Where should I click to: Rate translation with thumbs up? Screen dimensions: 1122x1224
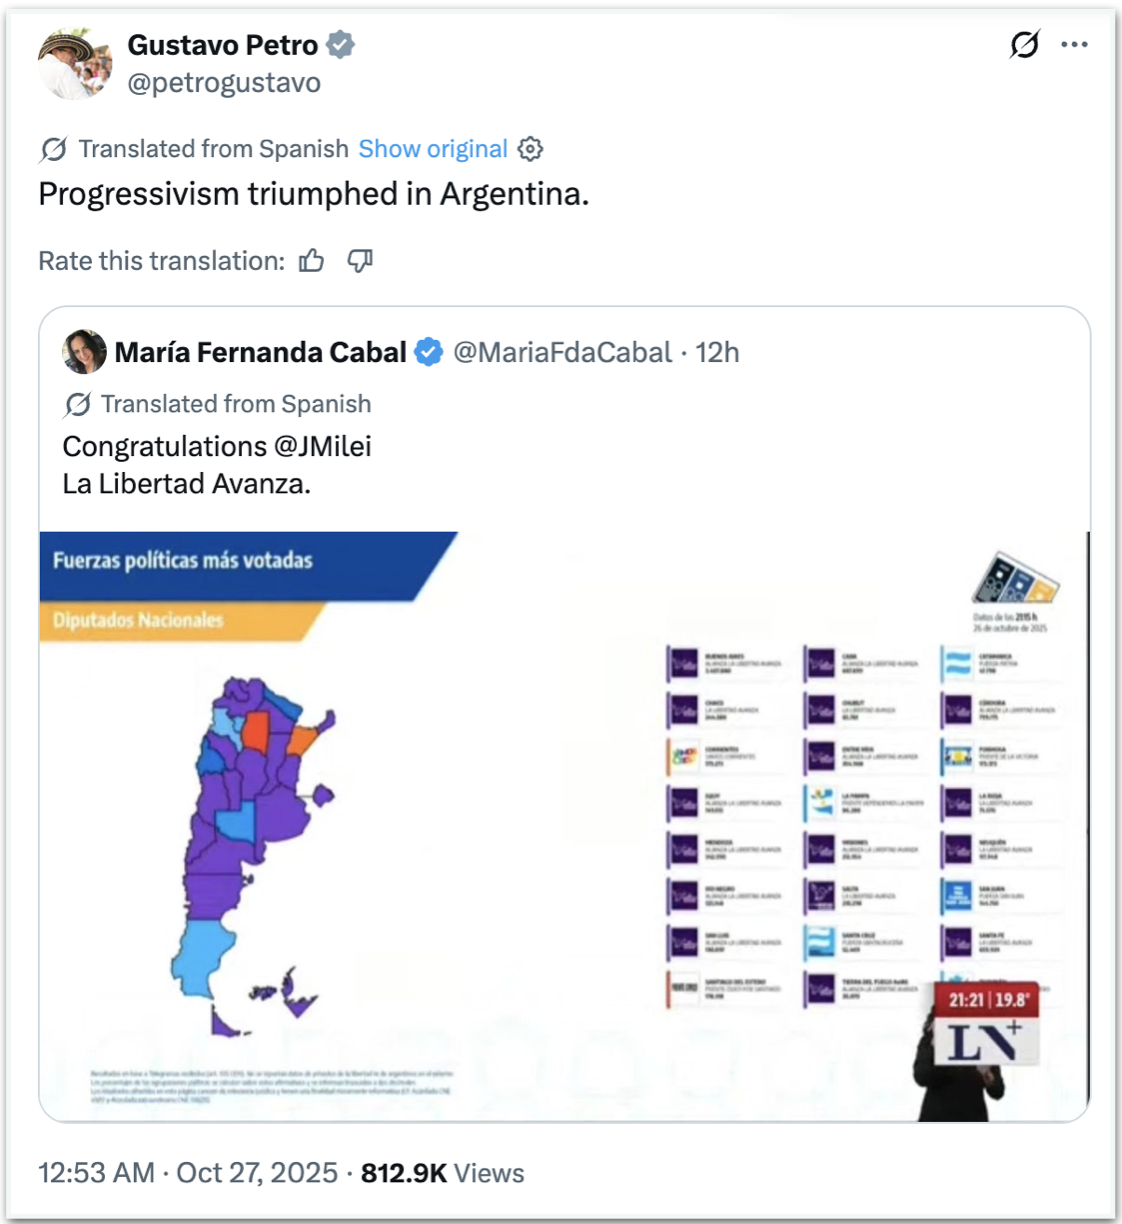click(x=312, y=261)
